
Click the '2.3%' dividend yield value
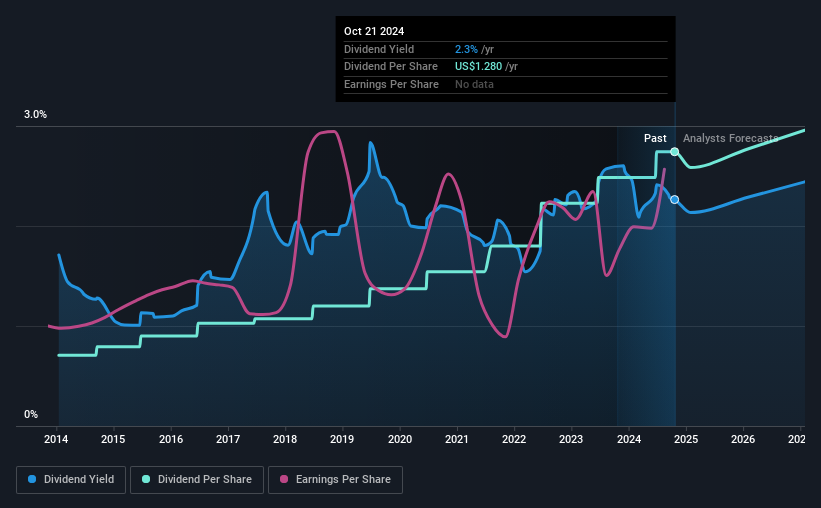point(466,49)
